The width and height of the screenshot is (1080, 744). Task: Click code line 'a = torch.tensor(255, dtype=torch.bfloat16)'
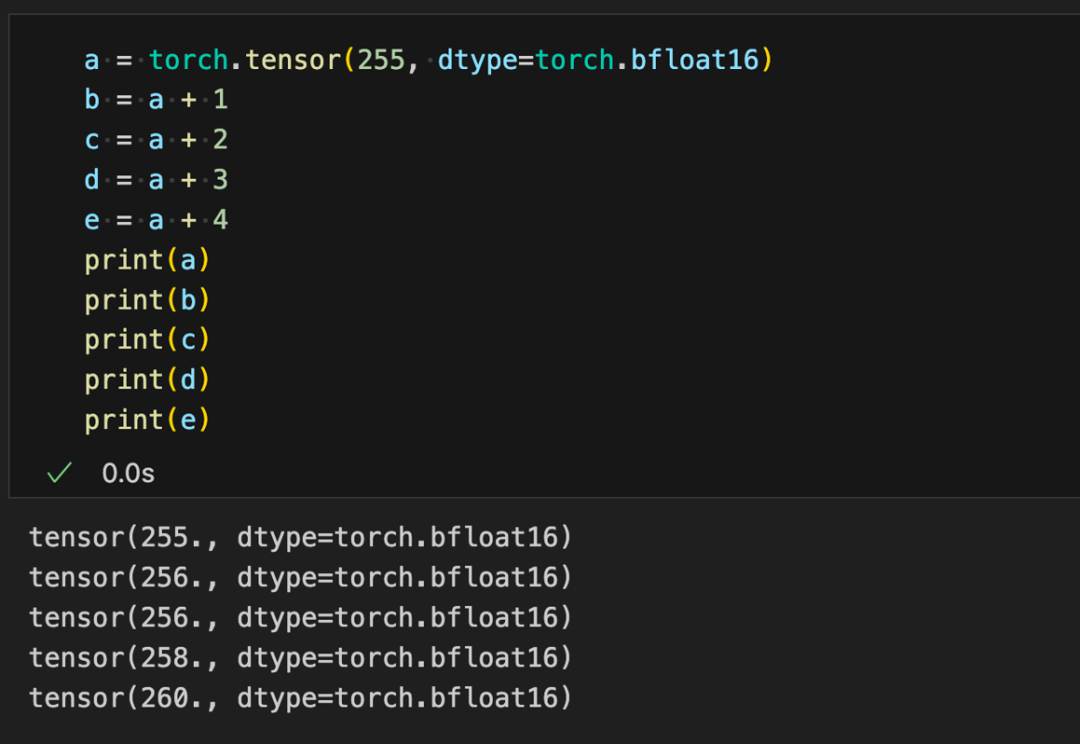pos(428,60)
